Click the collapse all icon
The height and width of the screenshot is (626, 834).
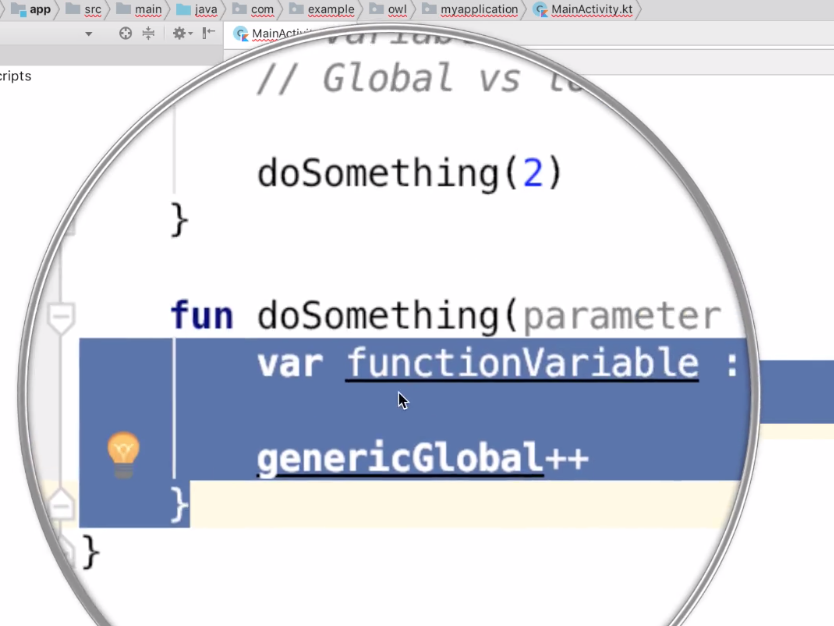[148, 34]
